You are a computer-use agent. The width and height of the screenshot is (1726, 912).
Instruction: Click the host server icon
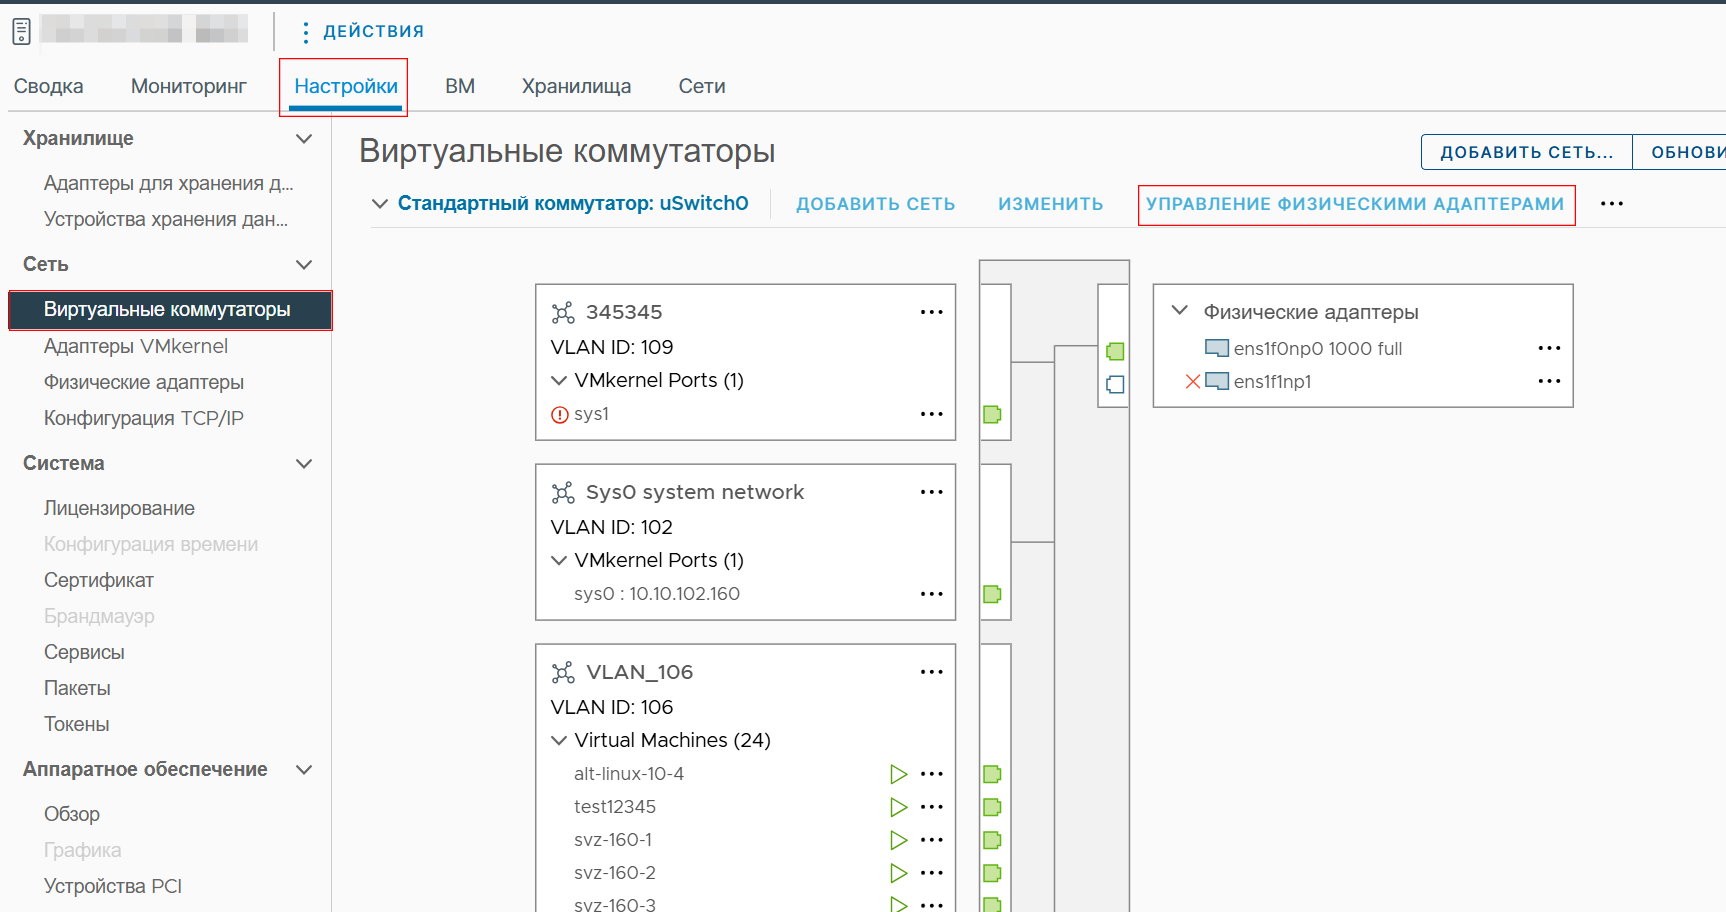[21, 31]
